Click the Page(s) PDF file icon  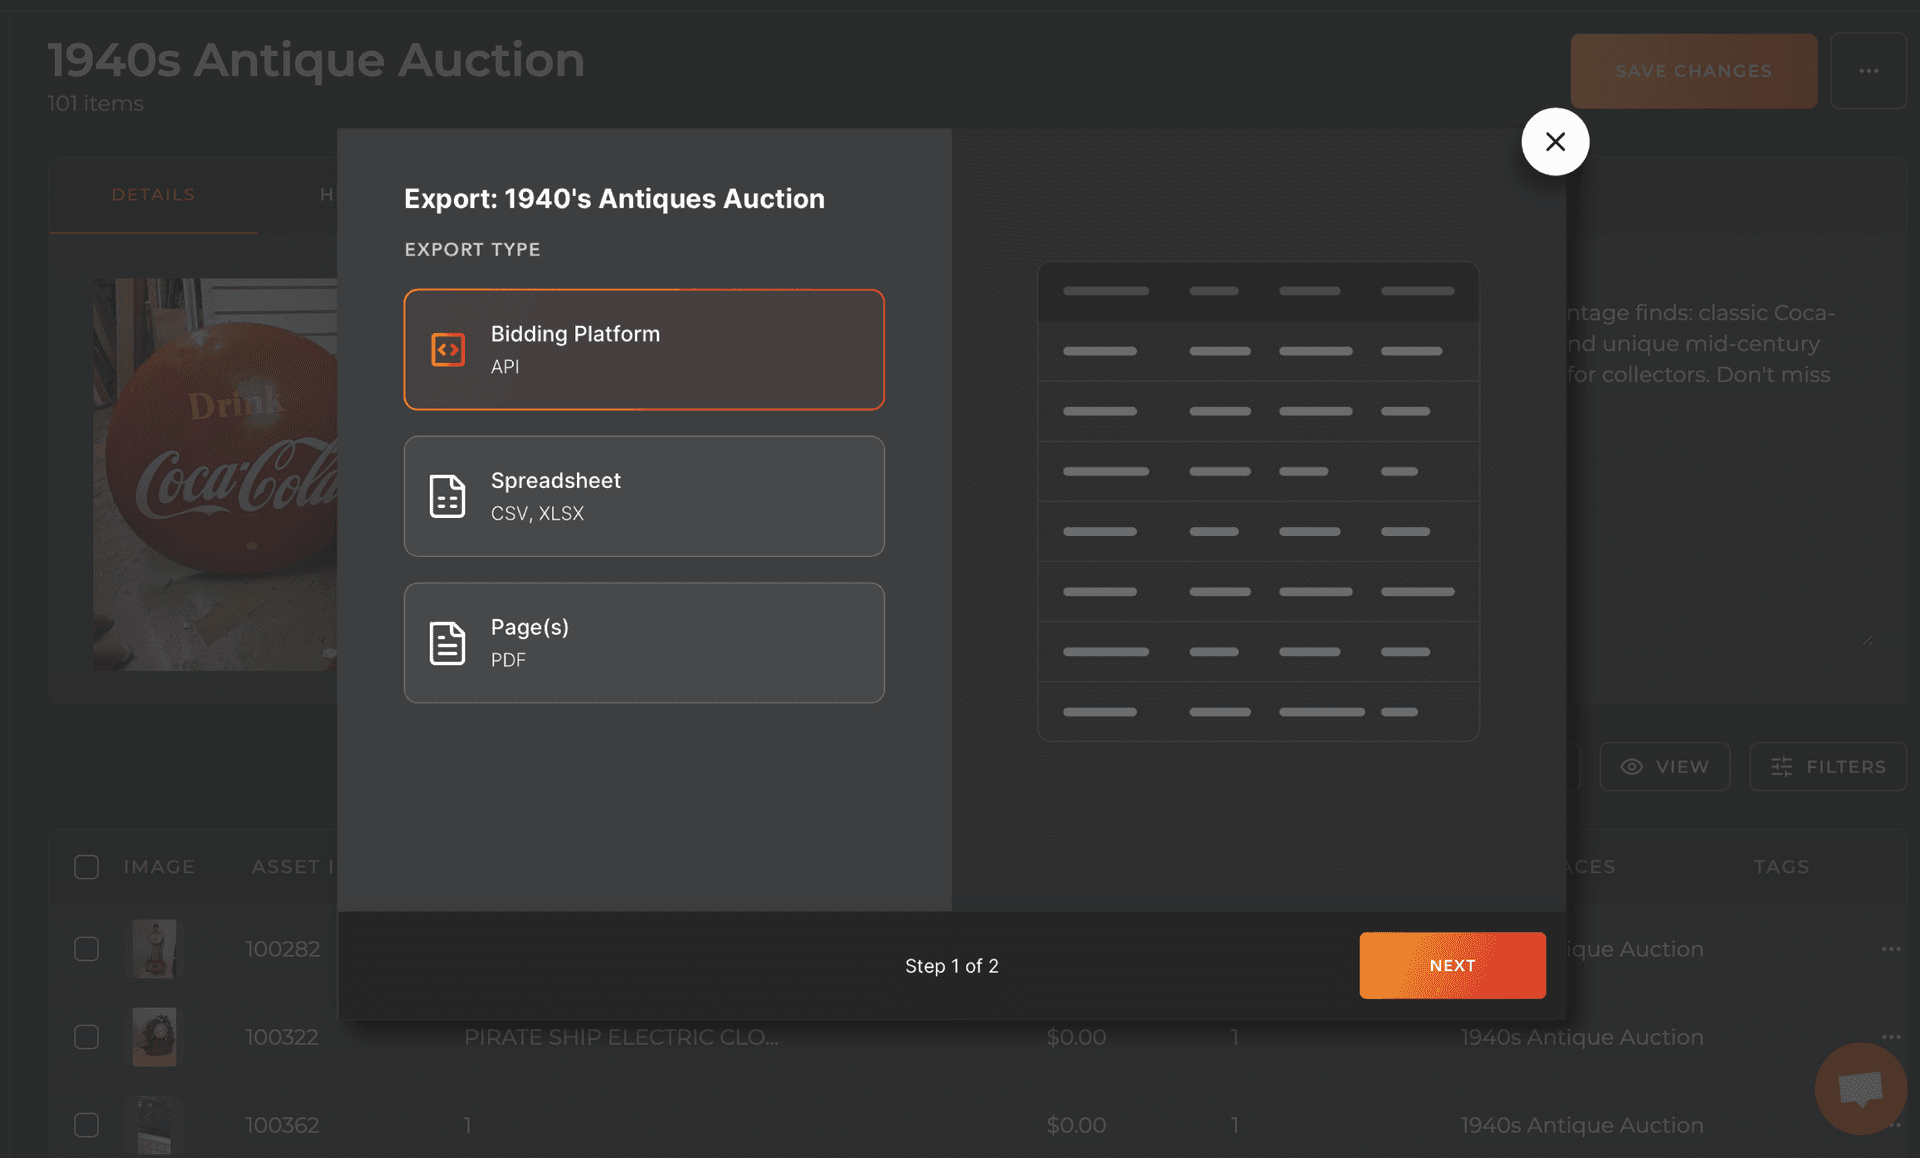click(448, 643)
